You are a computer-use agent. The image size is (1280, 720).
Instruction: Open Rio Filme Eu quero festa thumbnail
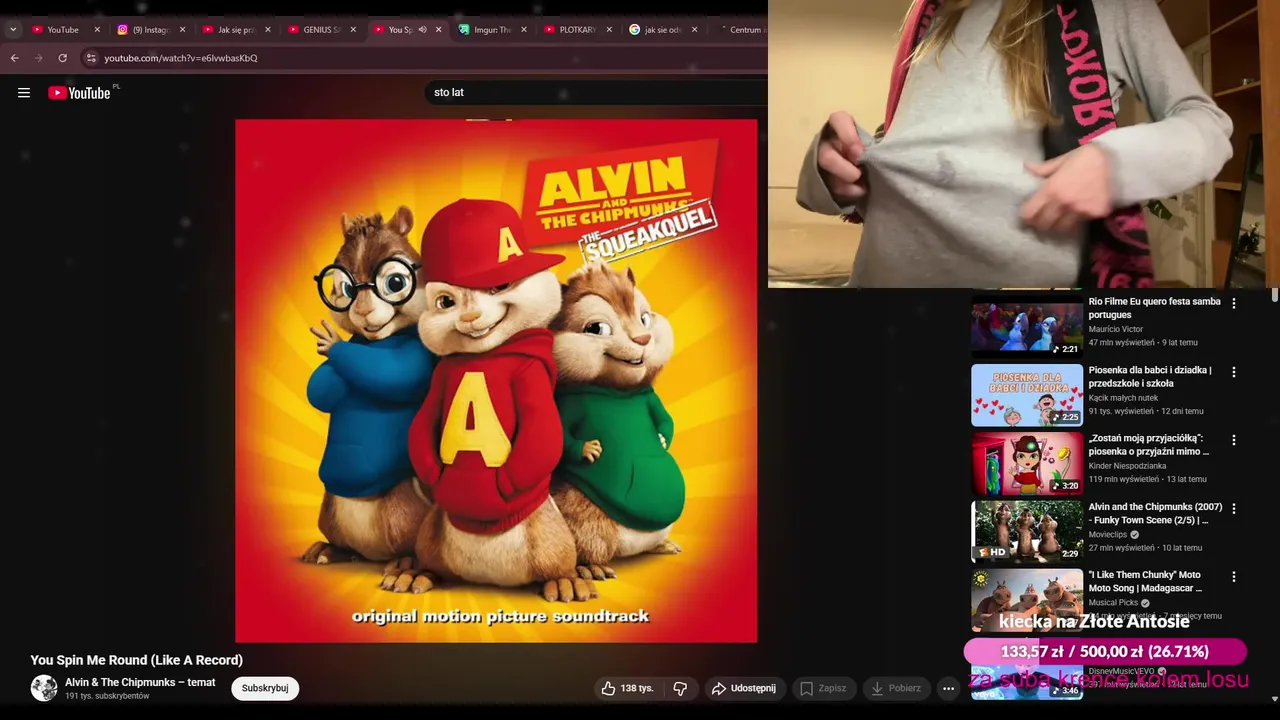click(x=1027, y=325)
